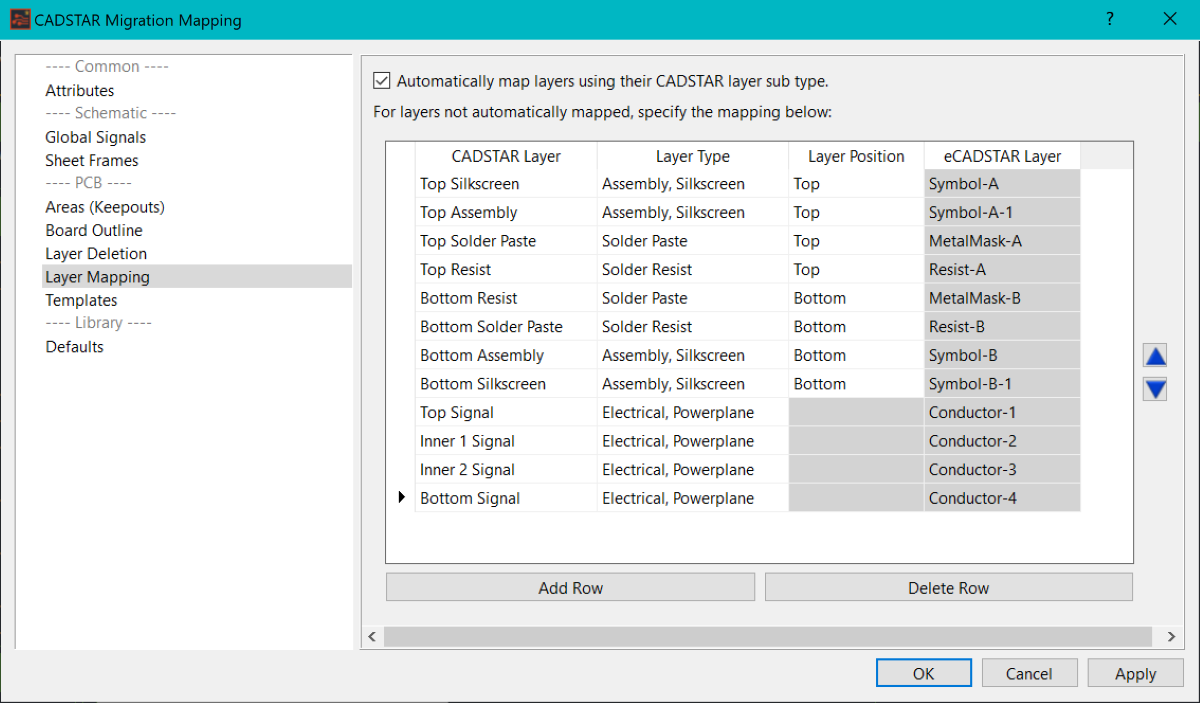
Task: Click the CADSTAR application icon in title bar
Action: point(19,19)
